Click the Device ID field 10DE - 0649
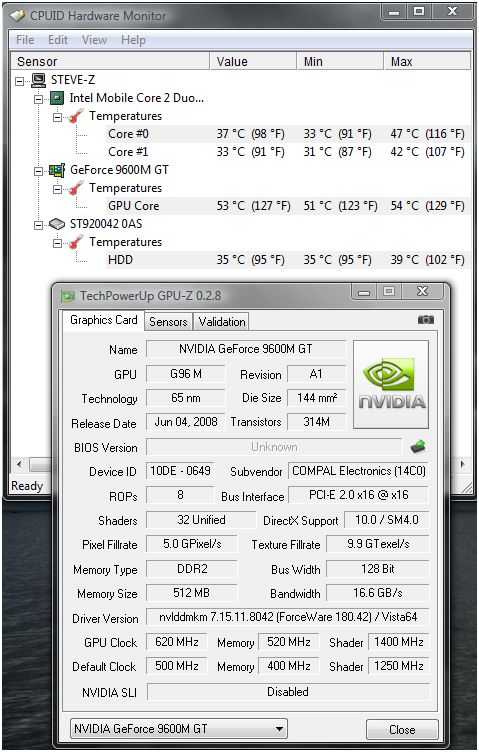 tap(180, 470)
